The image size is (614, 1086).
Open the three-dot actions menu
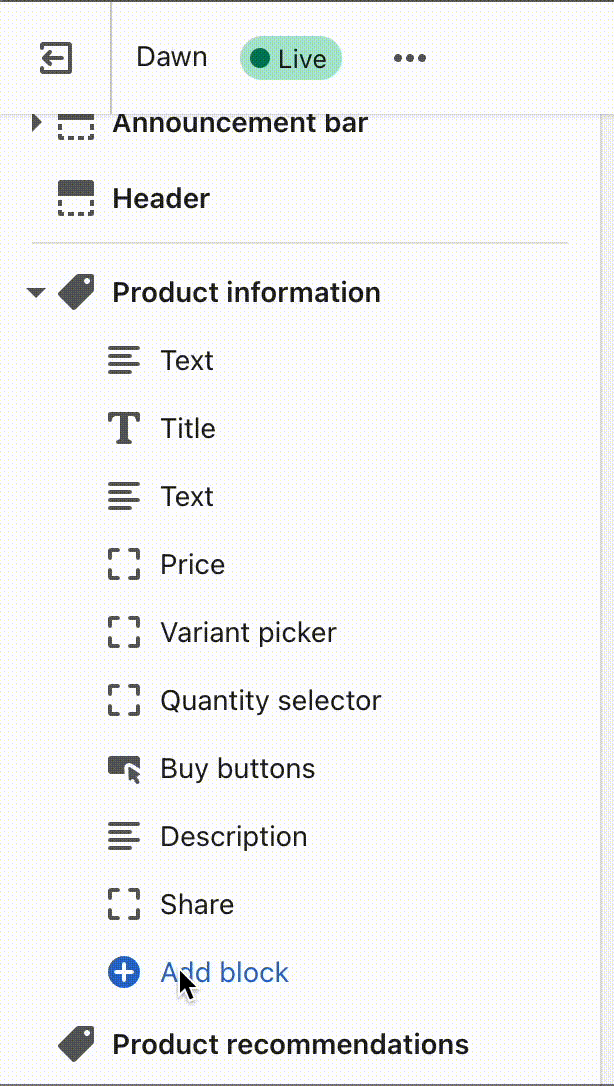(410, 58)
